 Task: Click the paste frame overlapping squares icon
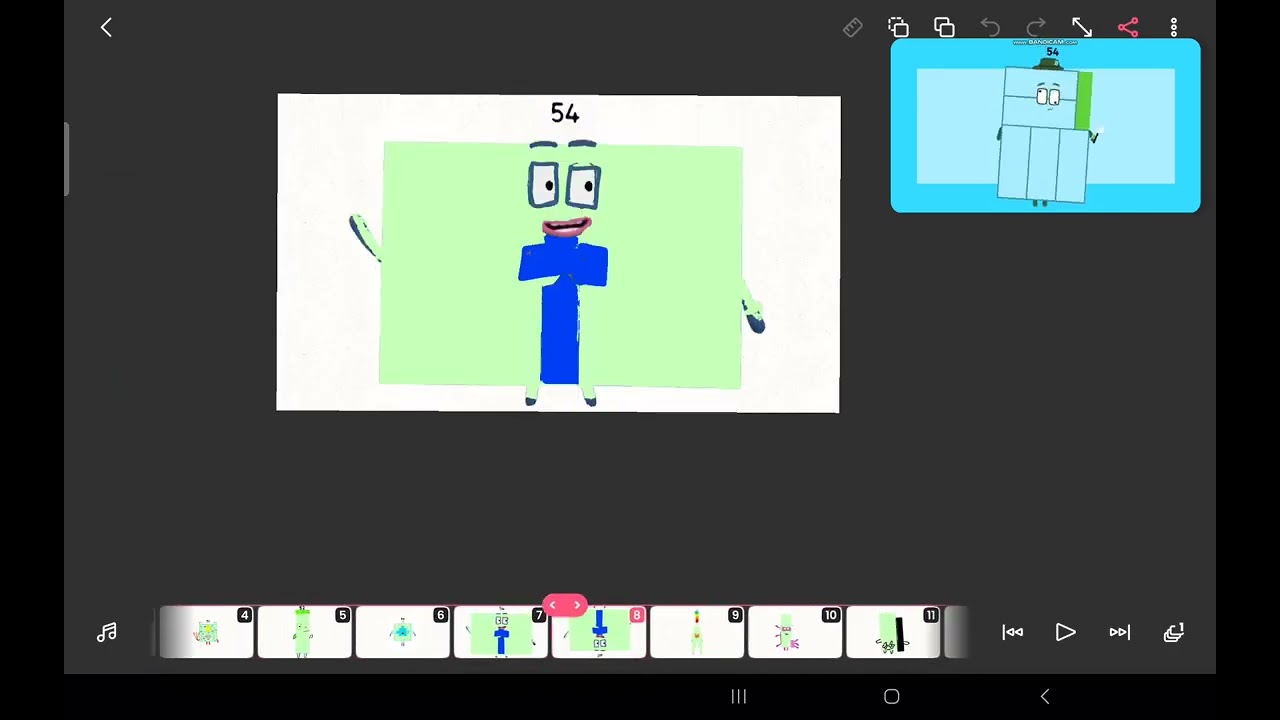944,28
